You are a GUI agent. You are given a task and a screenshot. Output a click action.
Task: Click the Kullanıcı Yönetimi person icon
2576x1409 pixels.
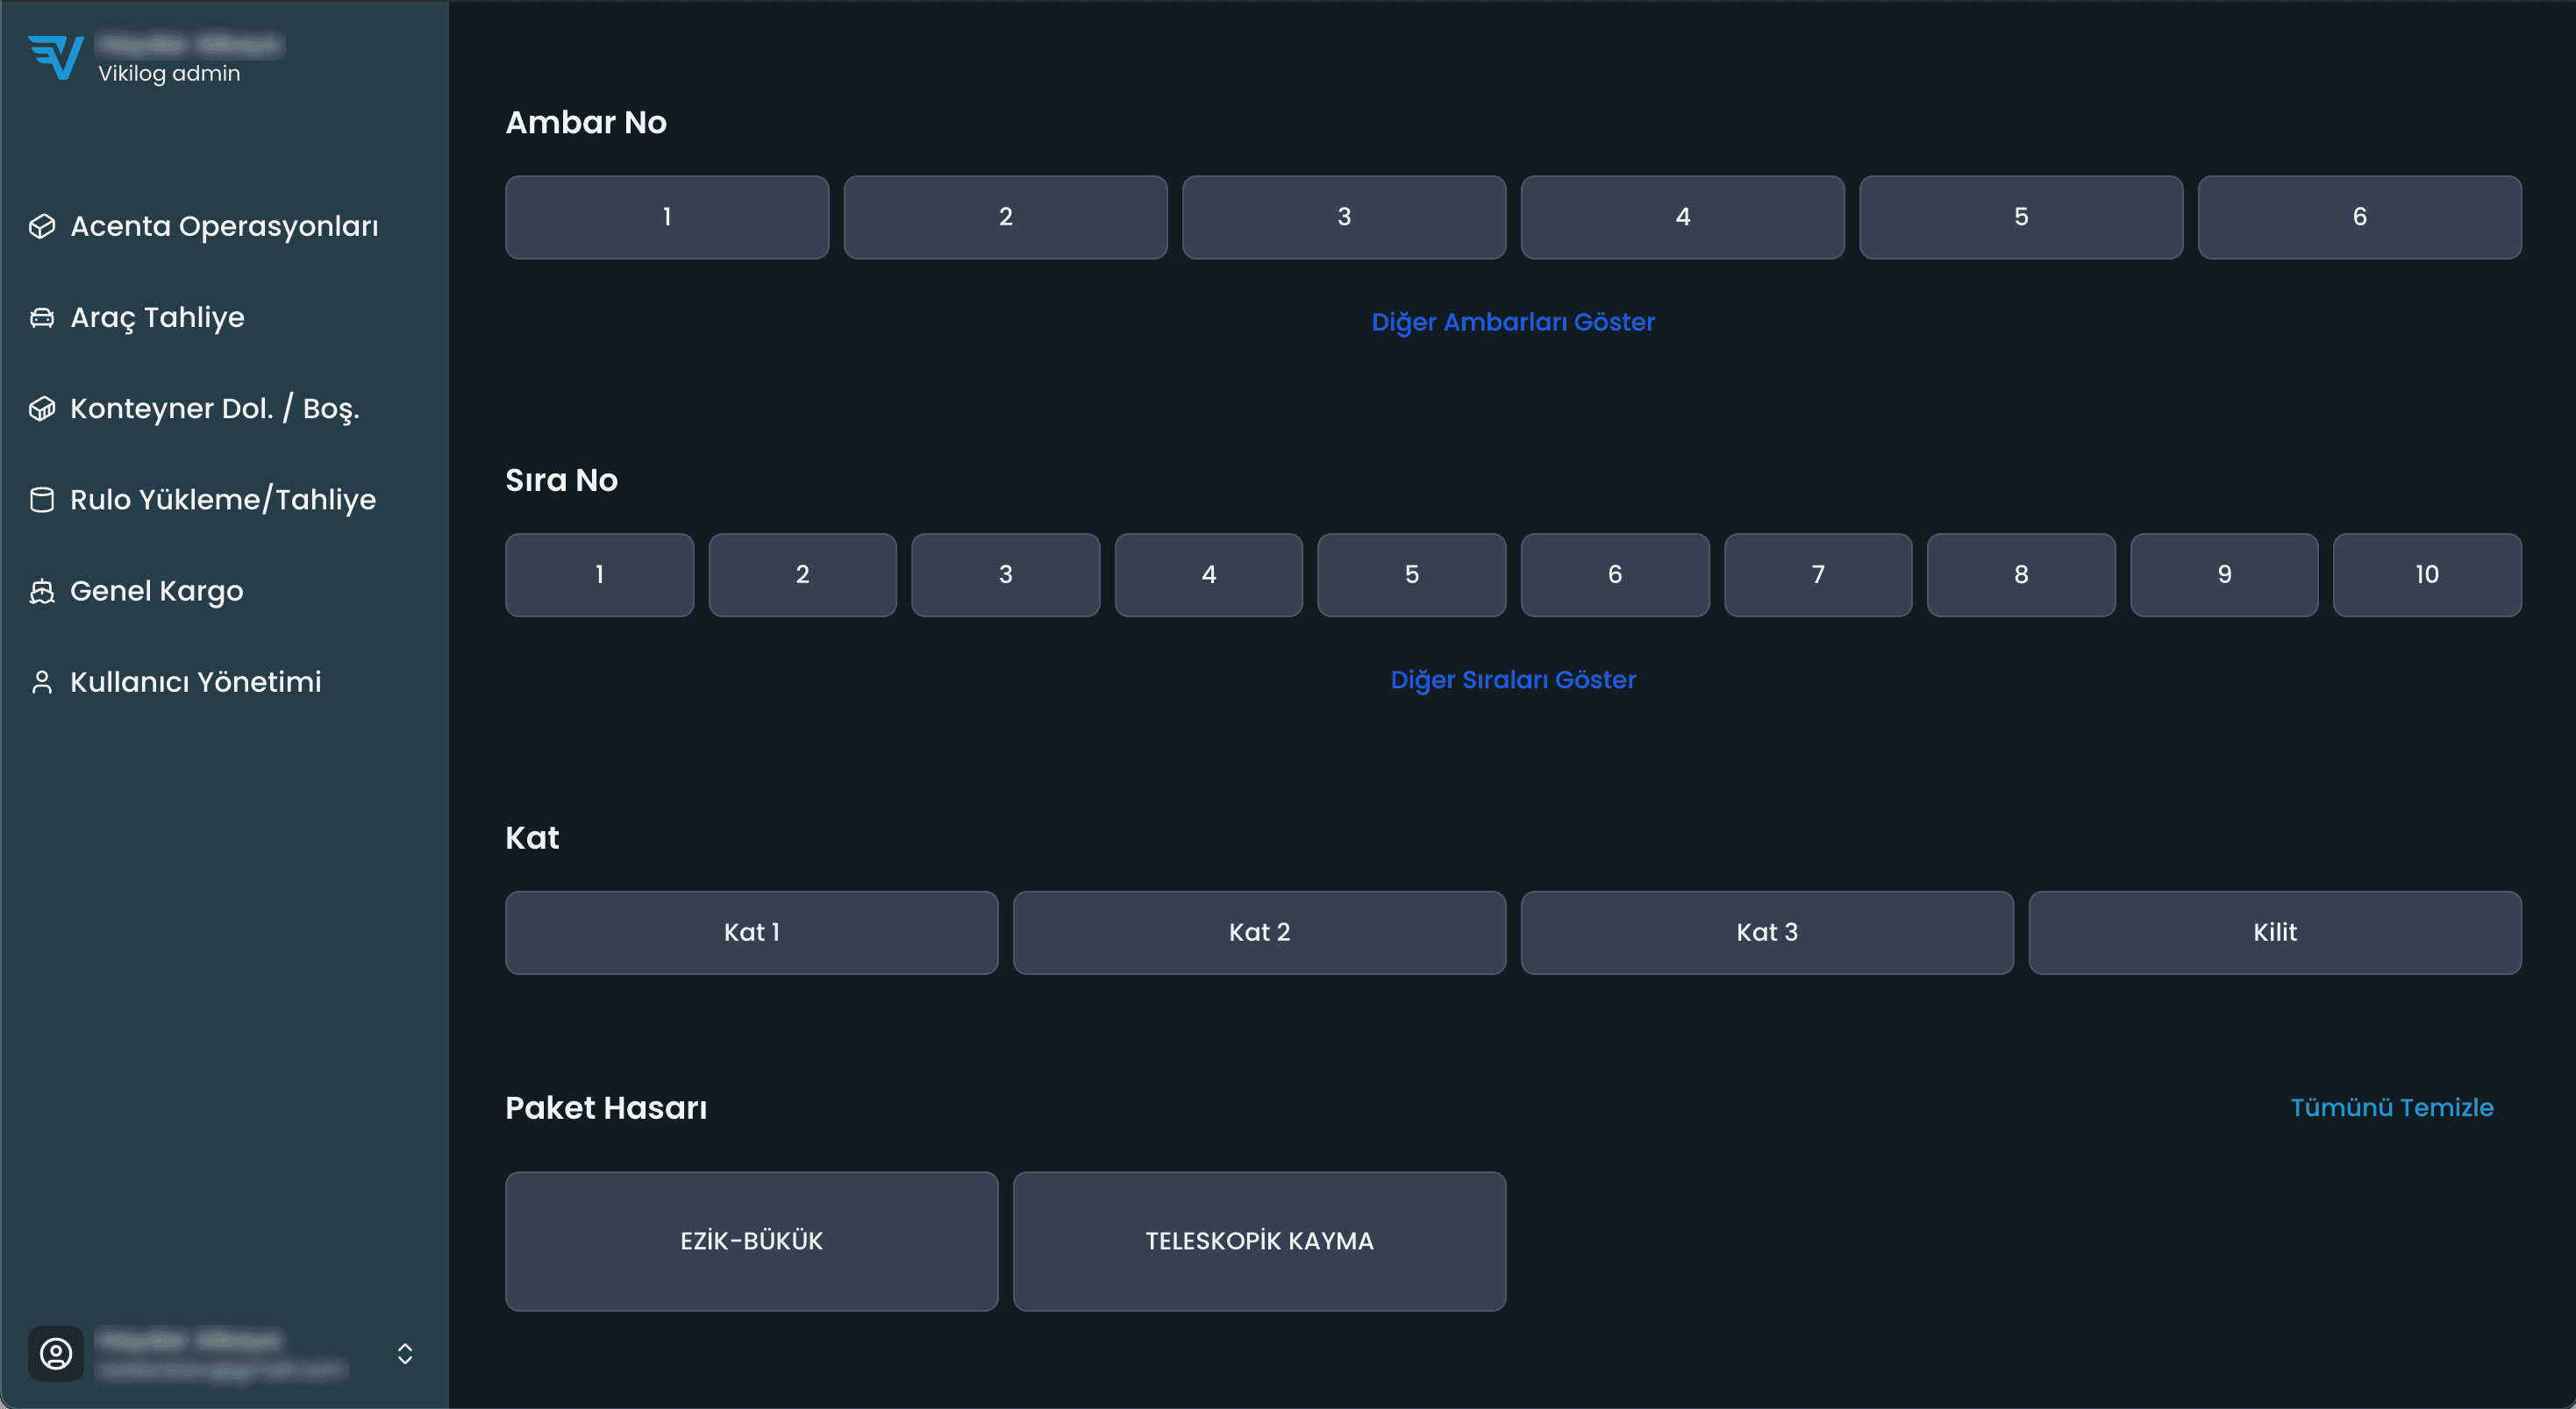pos(42,682)
